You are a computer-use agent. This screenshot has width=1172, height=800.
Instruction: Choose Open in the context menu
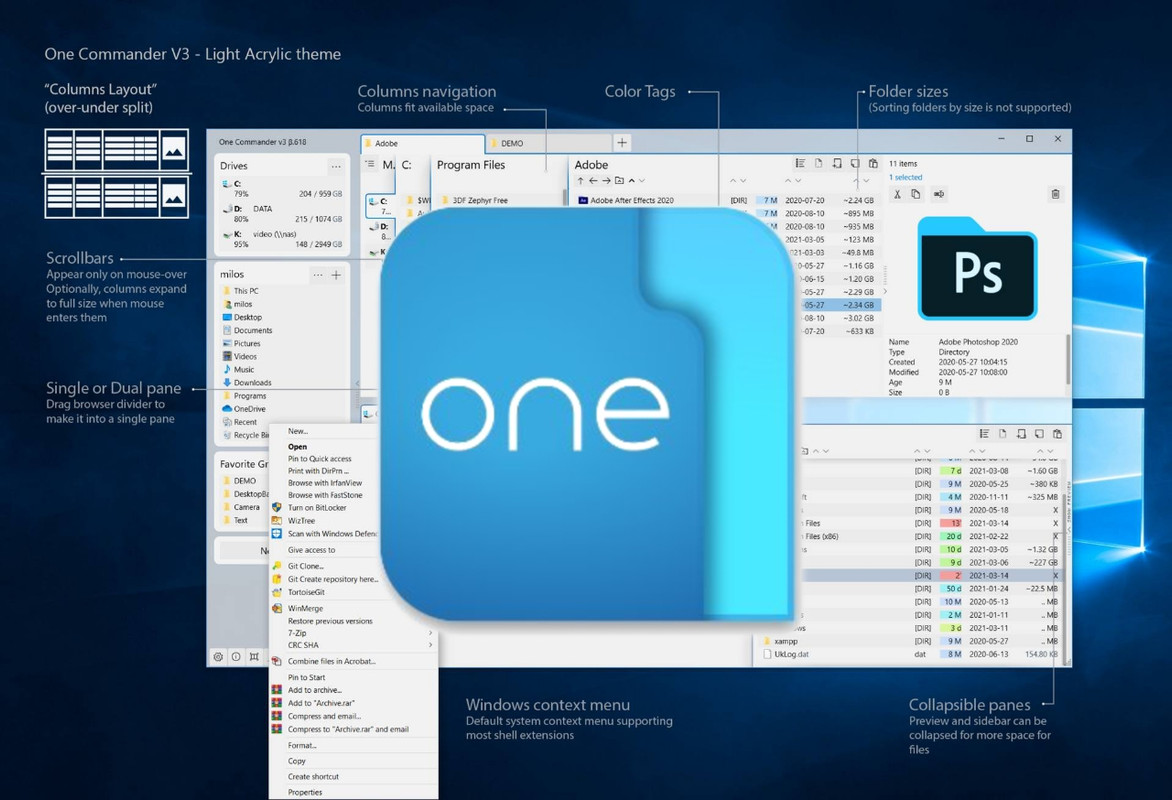coord(297,446)
